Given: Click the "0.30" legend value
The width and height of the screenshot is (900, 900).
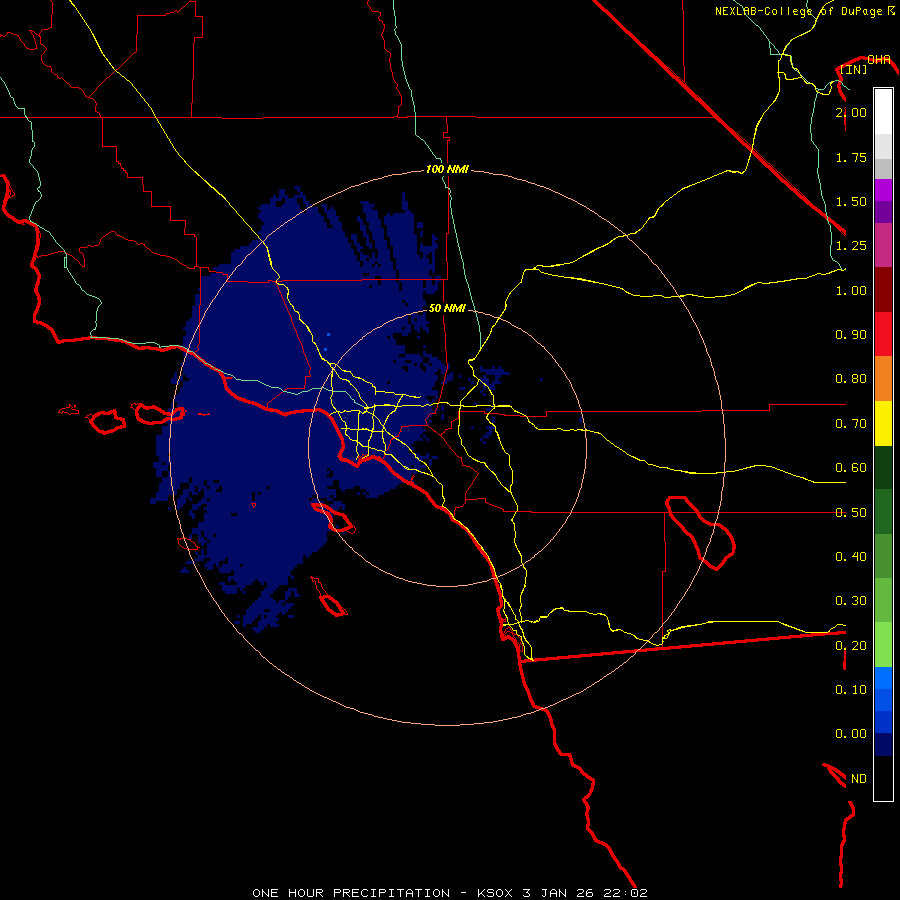Looking at the screenshot, I should [851, 600].
